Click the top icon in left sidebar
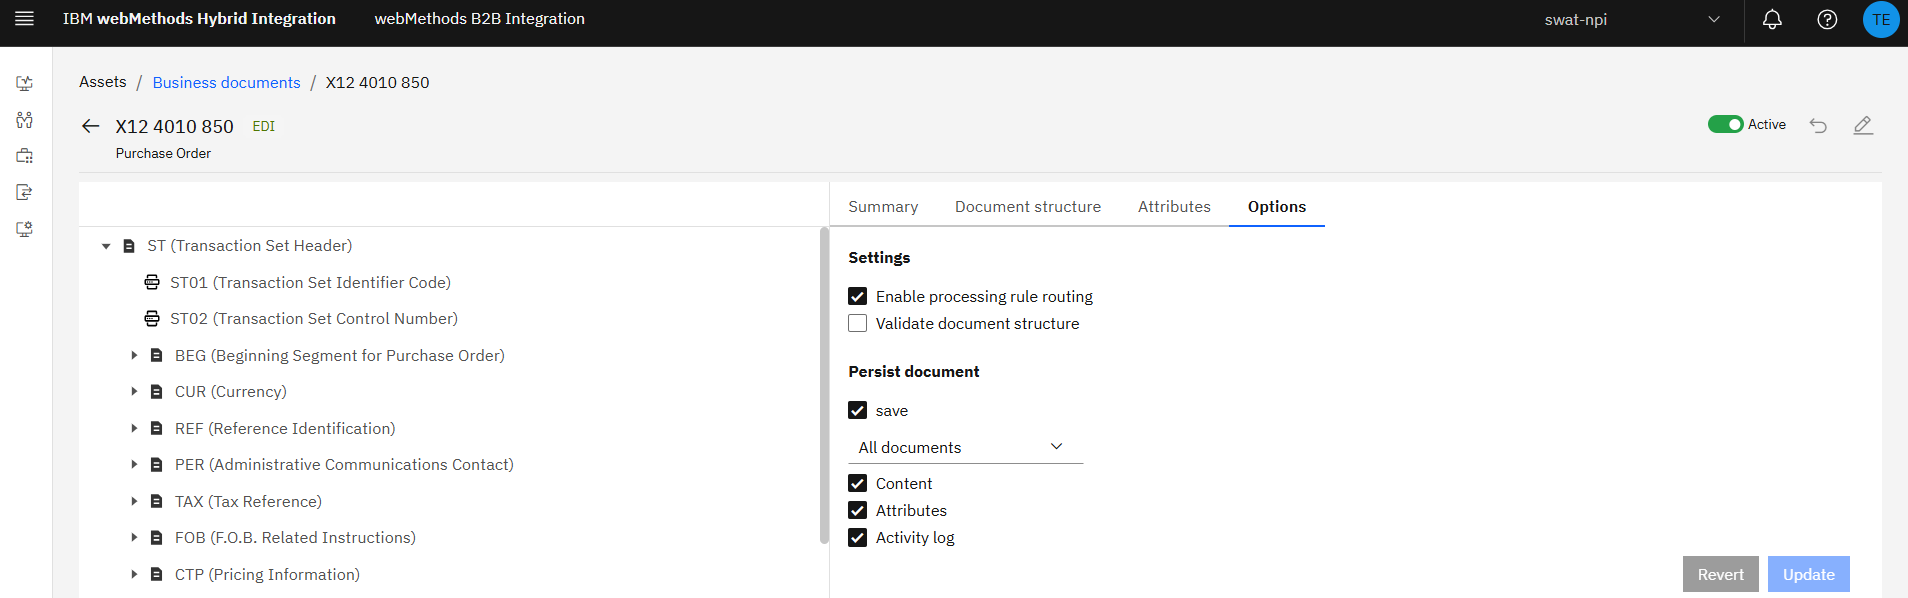This screenshot has width=1908, height=598. pos(25,83)
